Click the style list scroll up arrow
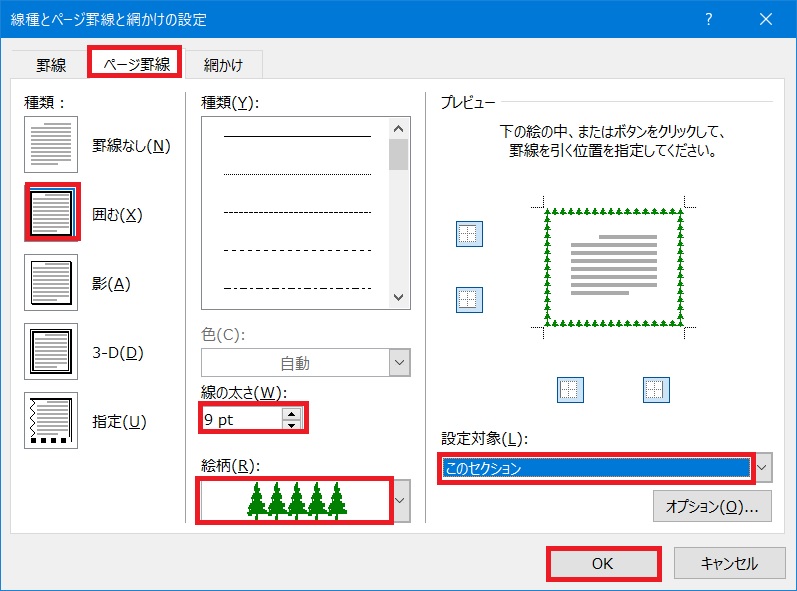The height and width of the screenshot is (591, 797). (x=398, y=129)
